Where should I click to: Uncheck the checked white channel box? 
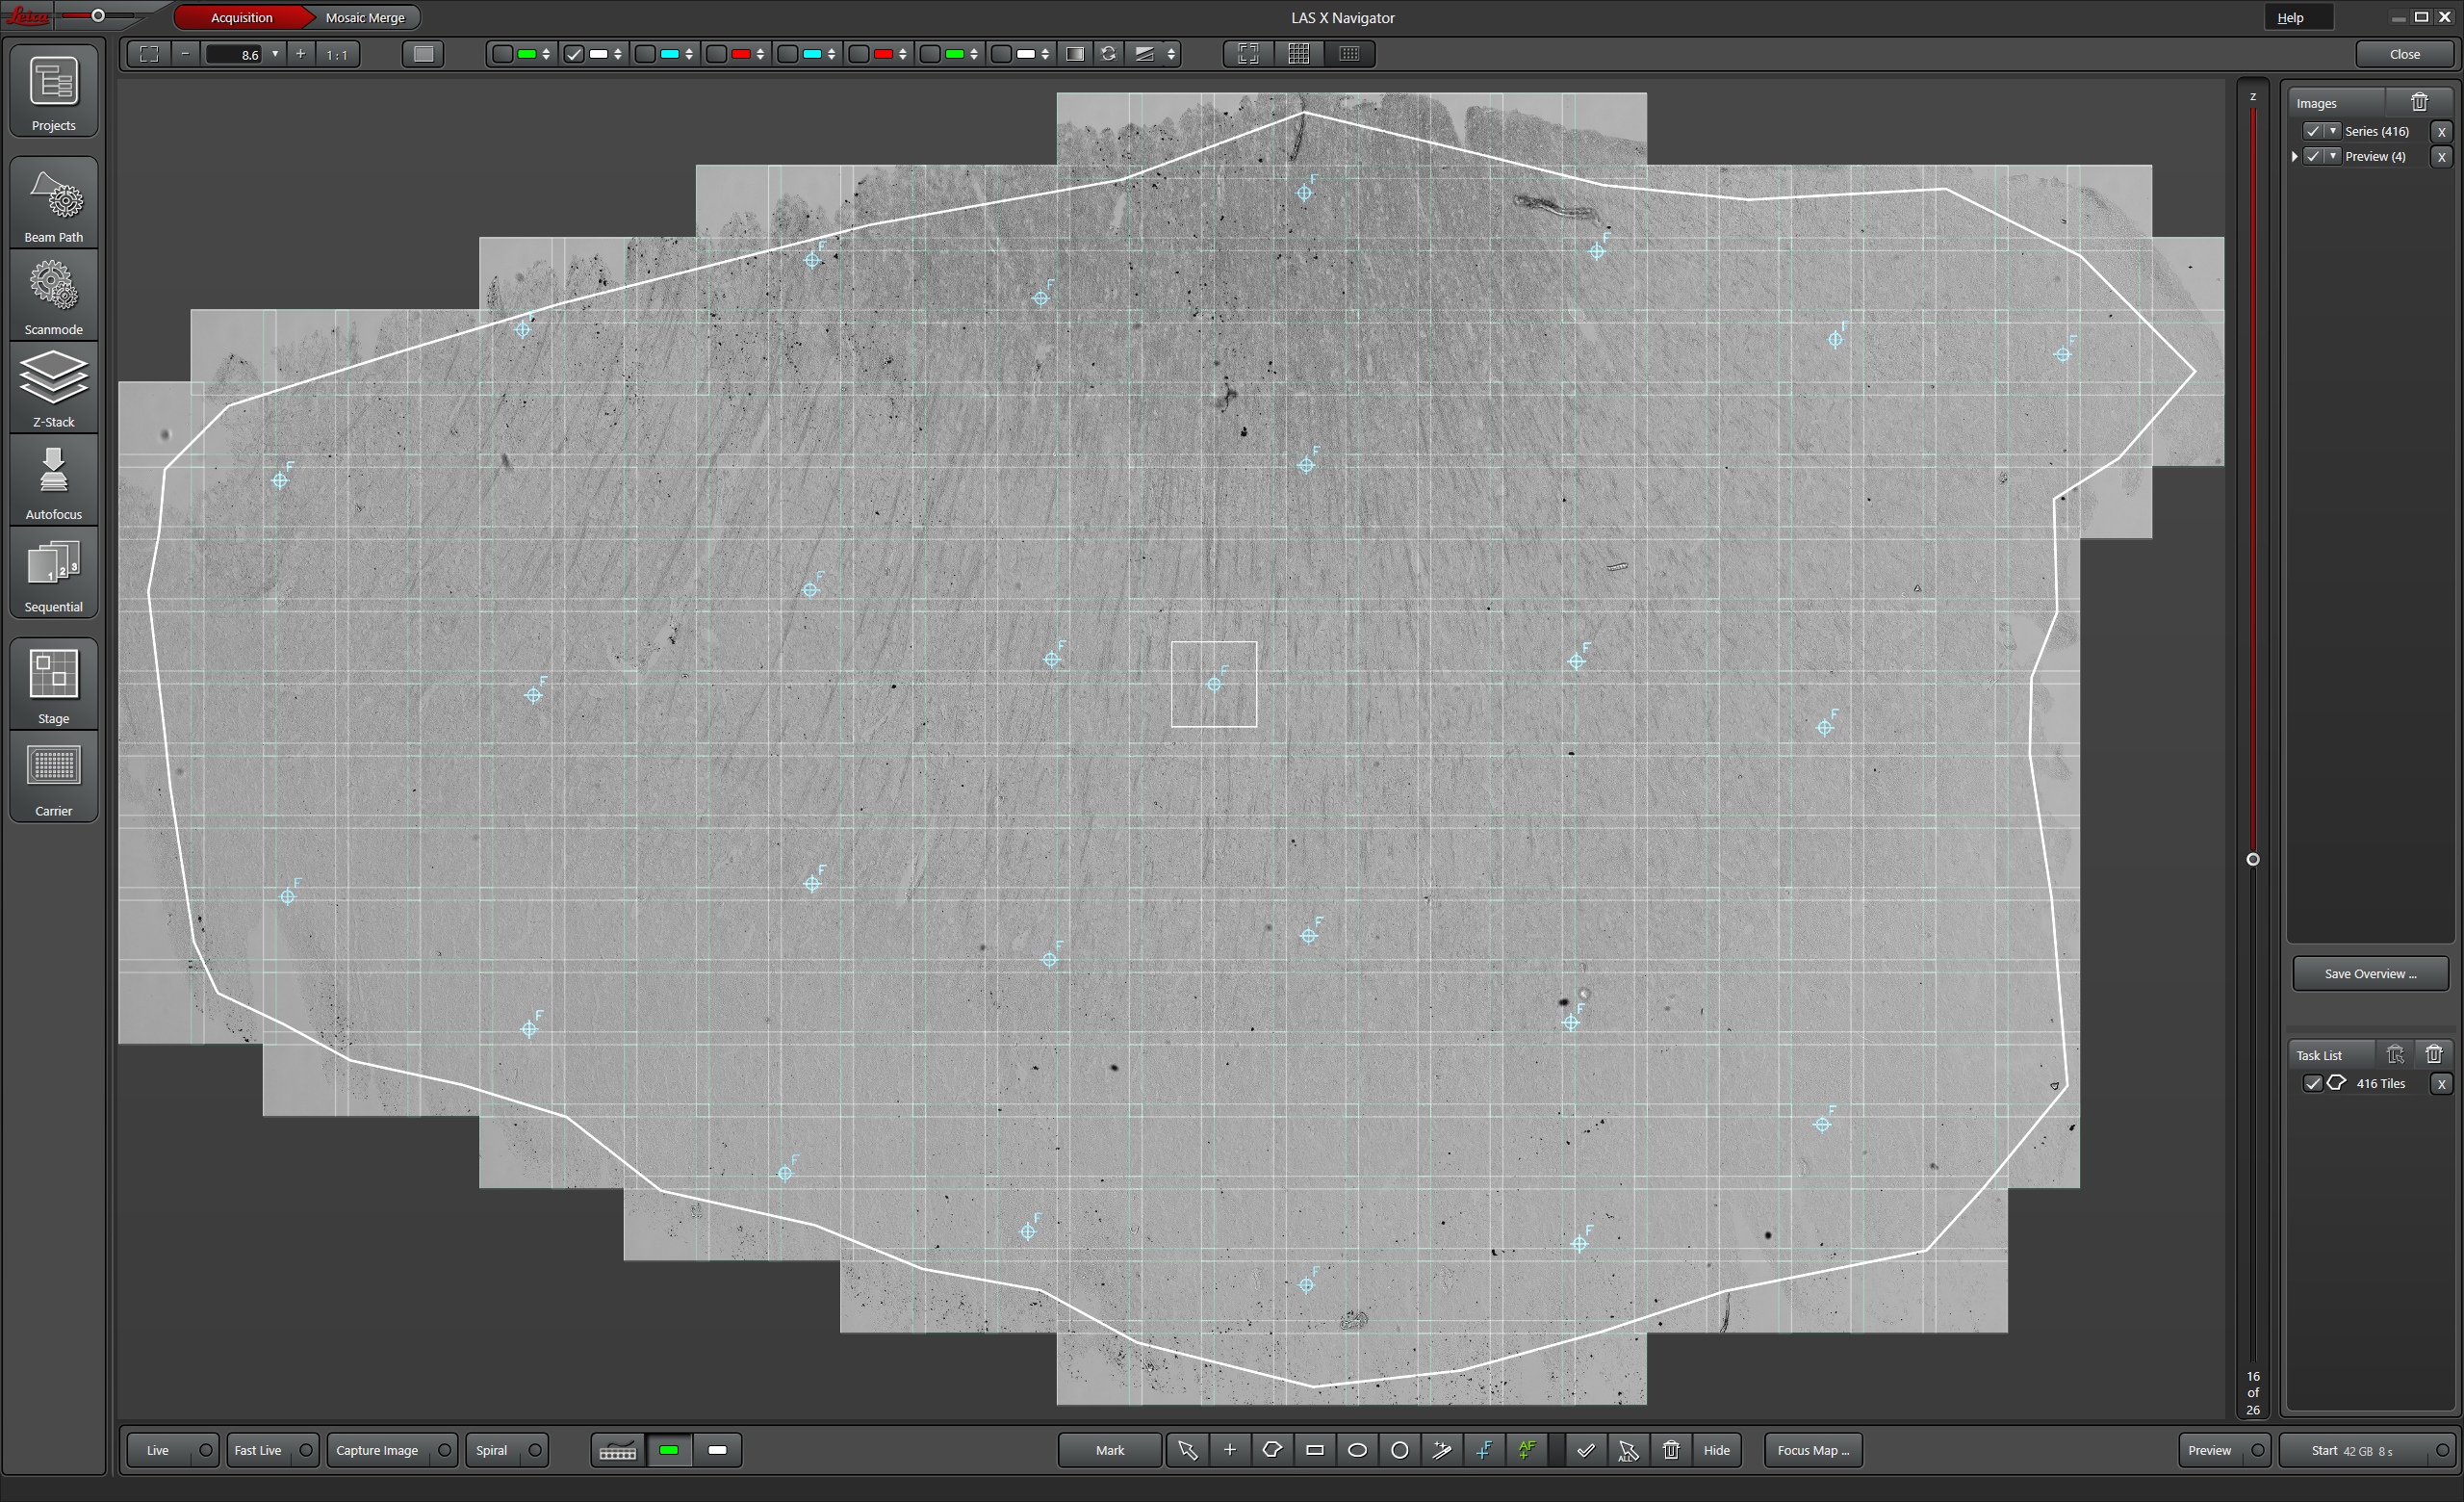pyautogui.click(x=573, y=54)
